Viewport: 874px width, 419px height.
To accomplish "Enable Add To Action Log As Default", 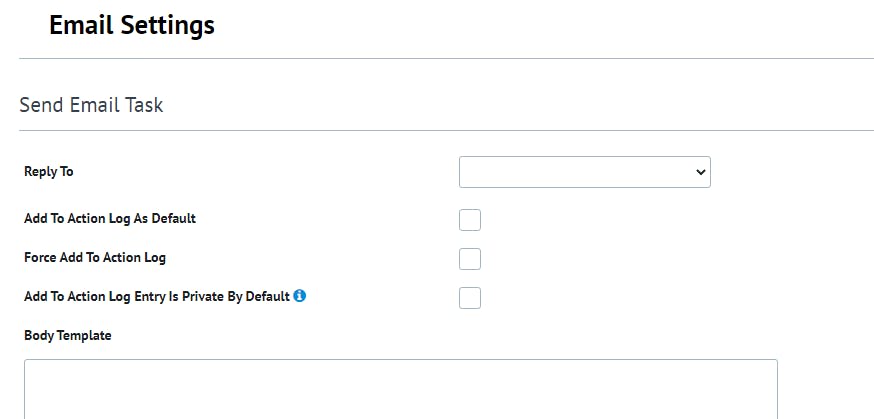I will pos(470,220).
